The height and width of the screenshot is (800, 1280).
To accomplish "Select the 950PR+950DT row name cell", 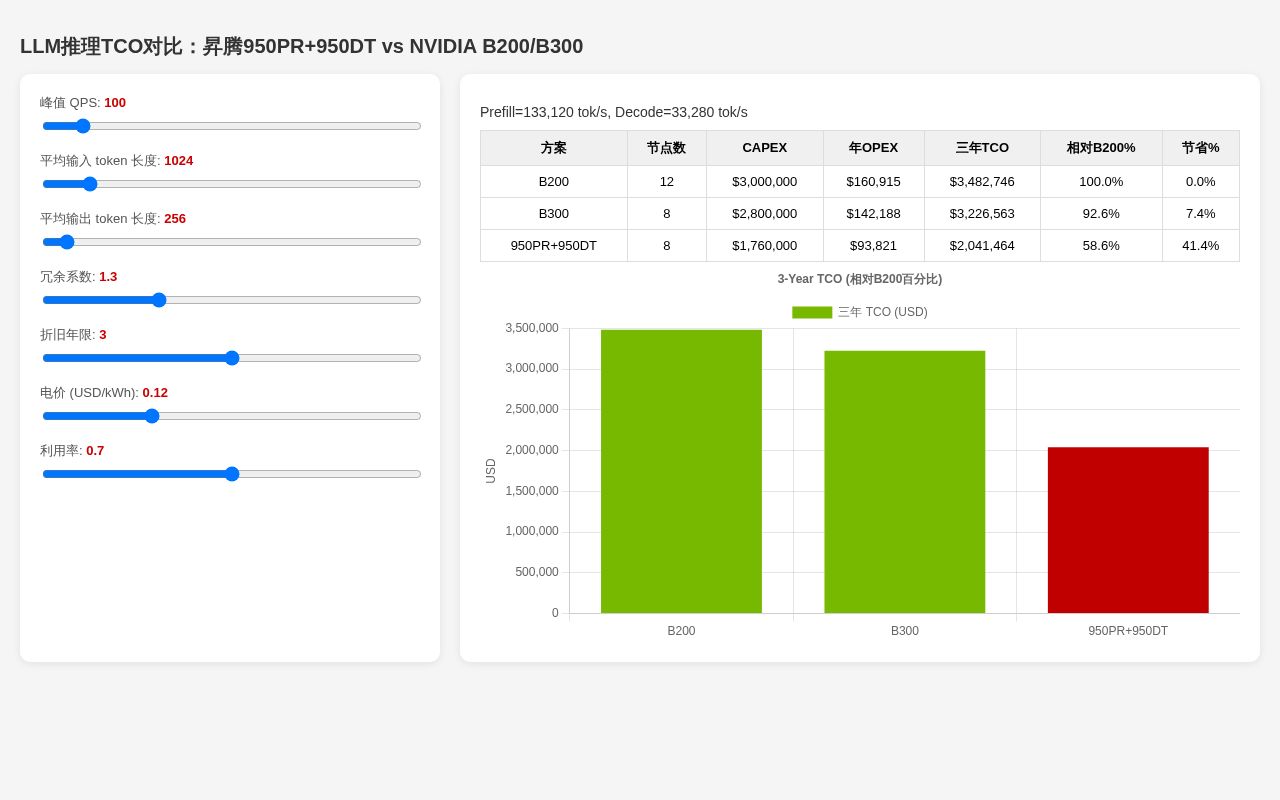I will pos(554,246).
